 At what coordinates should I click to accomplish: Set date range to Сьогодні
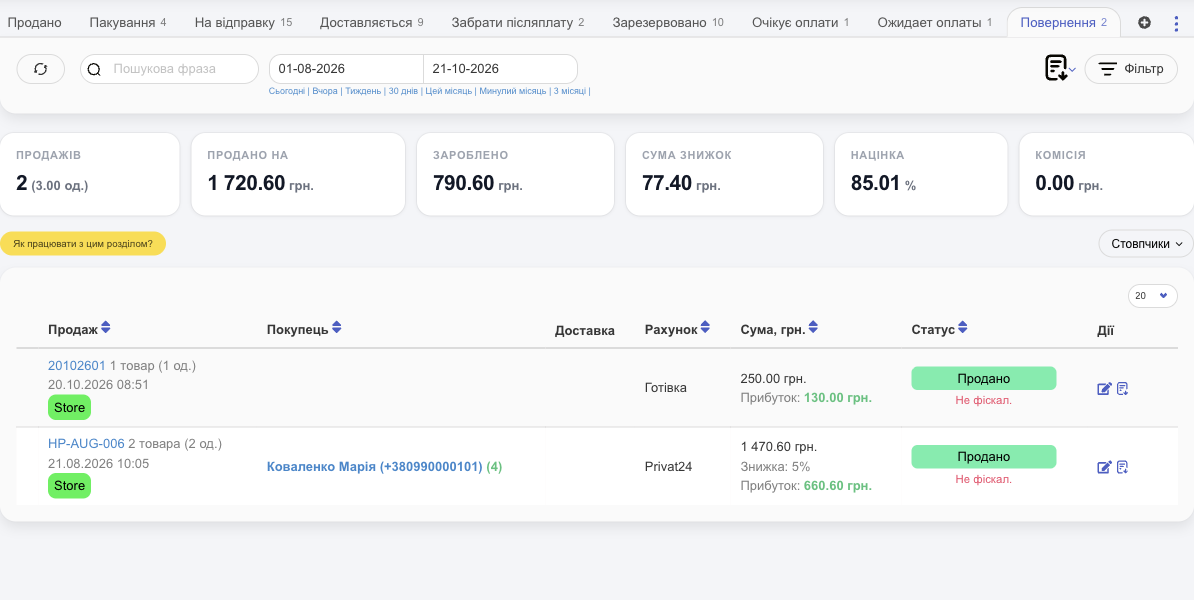pos(287,91)
